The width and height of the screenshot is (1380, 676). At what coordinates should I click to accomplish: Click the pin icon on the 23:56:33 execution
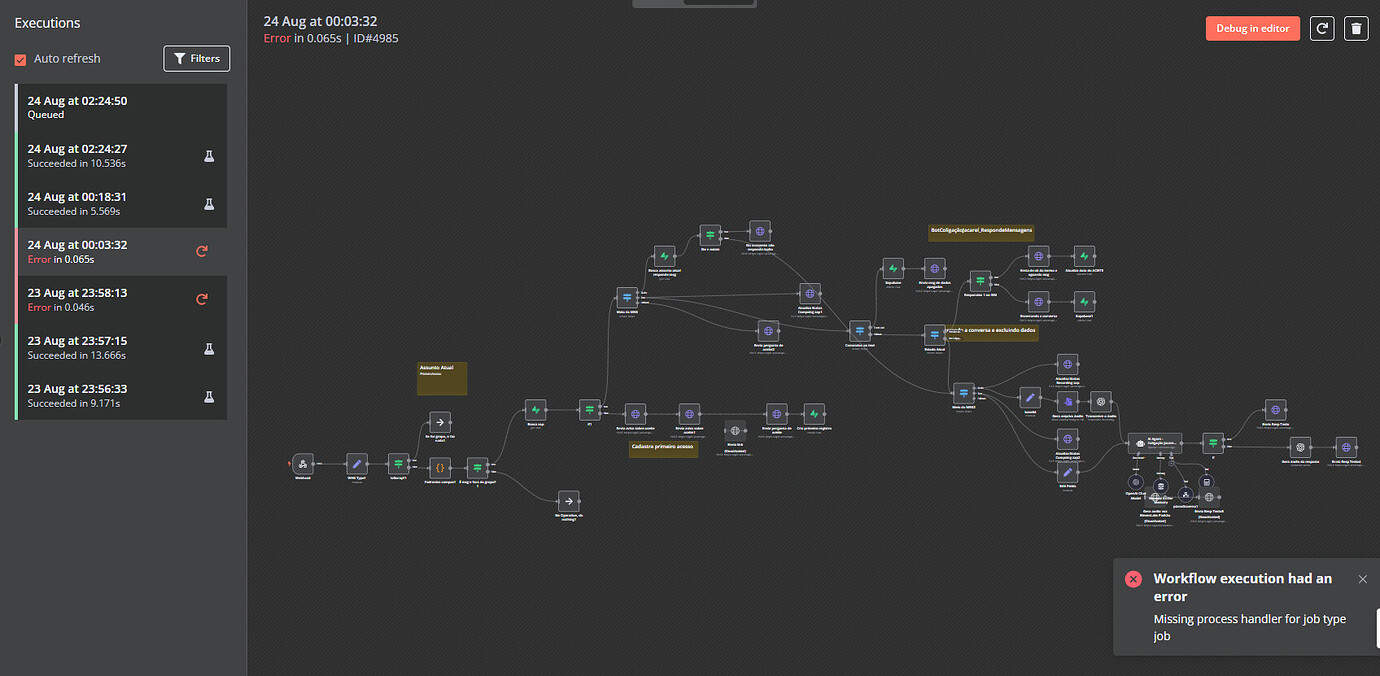coord(209,396)
